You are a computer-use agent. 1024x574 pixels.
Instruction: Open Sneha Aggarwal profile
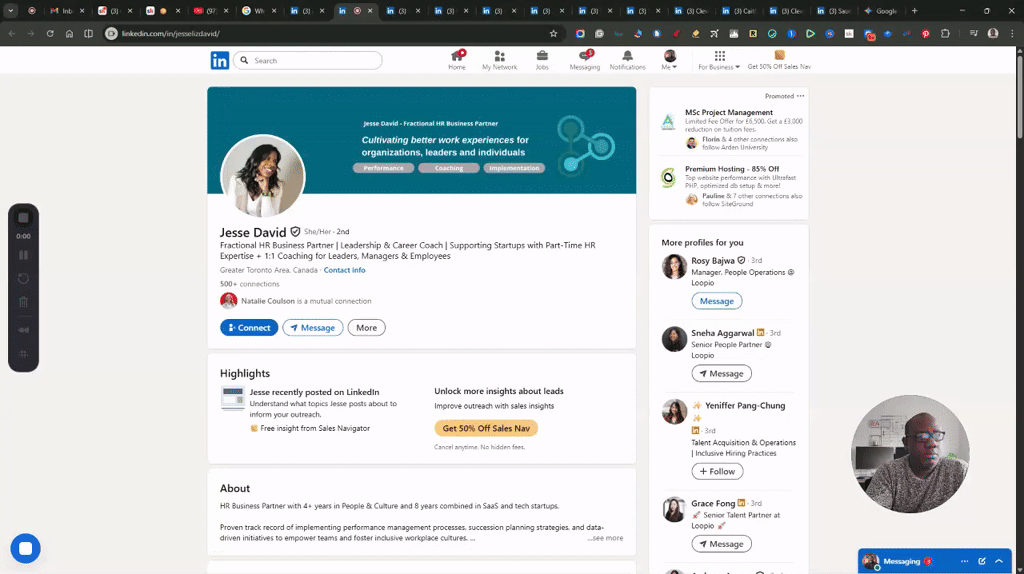[x=722, y=333]
